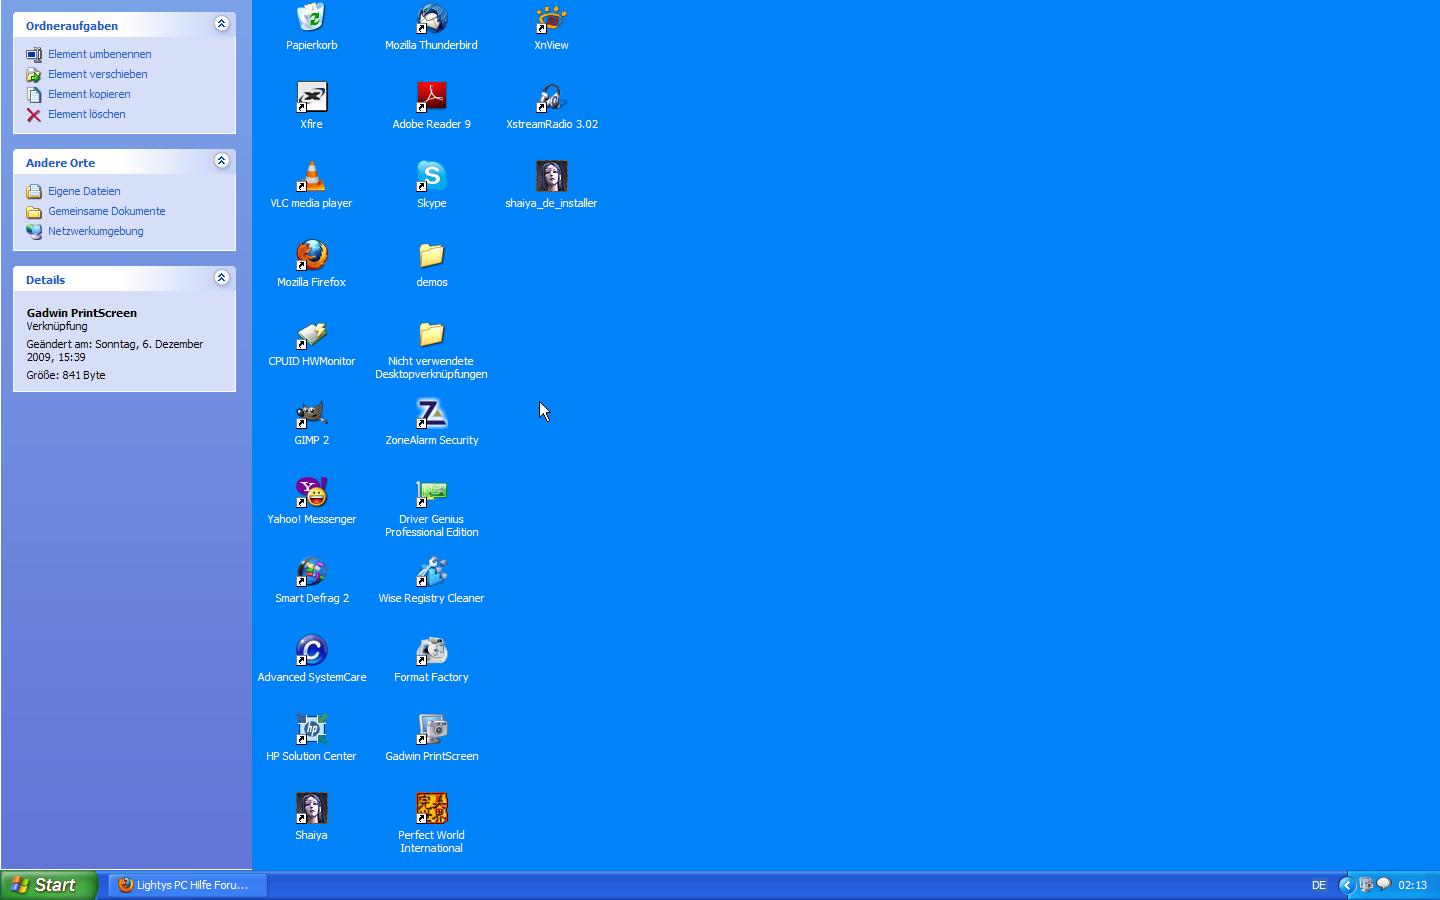Click the monitor-with-camera tray icon
The width and height of the screenshot is (1440, 900).
tap(1365, 885)
